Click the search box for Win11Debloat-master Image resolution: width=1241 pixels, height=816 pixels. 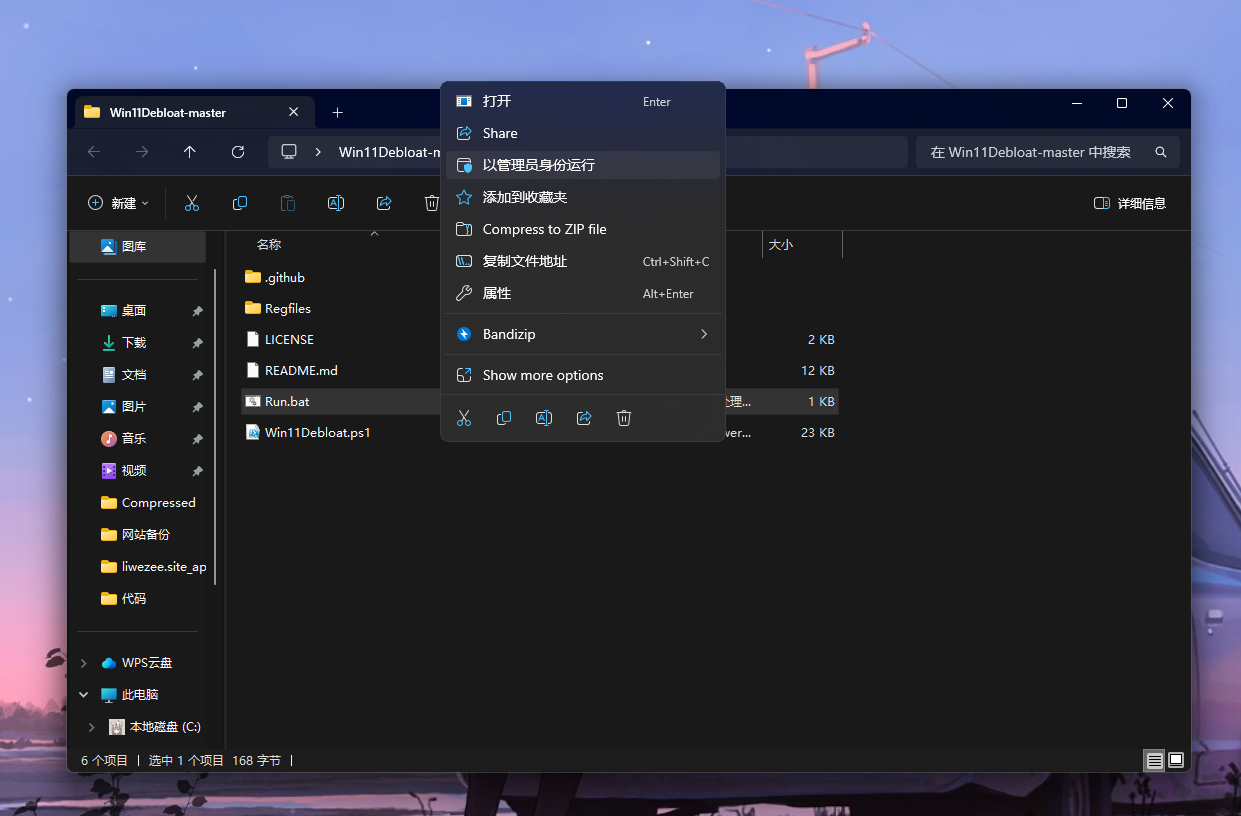(1035, 152)
